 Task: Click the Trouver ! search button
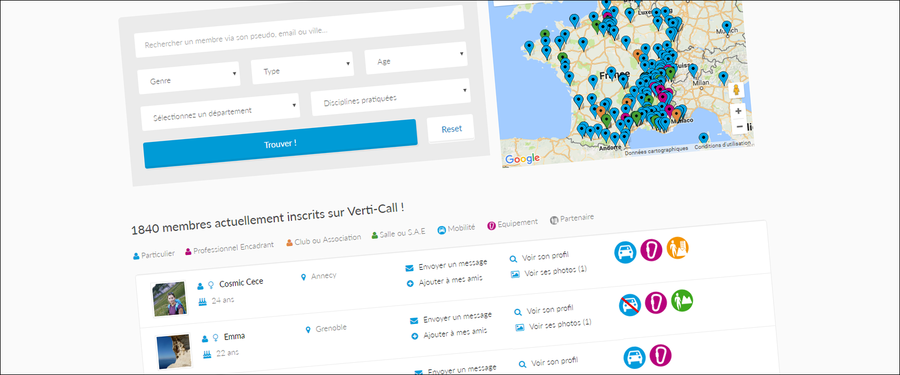pyautogui.click(x=280, y=144)
